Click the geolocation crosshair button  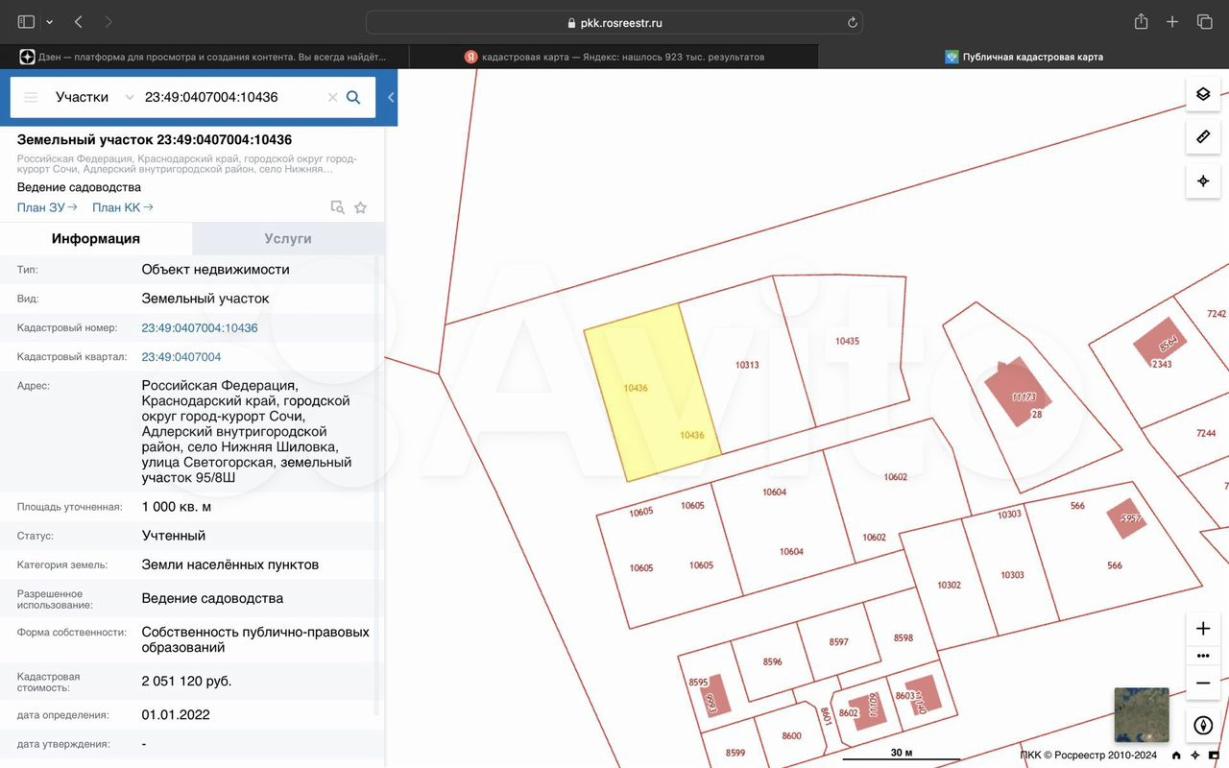(x=1203, y=181)
